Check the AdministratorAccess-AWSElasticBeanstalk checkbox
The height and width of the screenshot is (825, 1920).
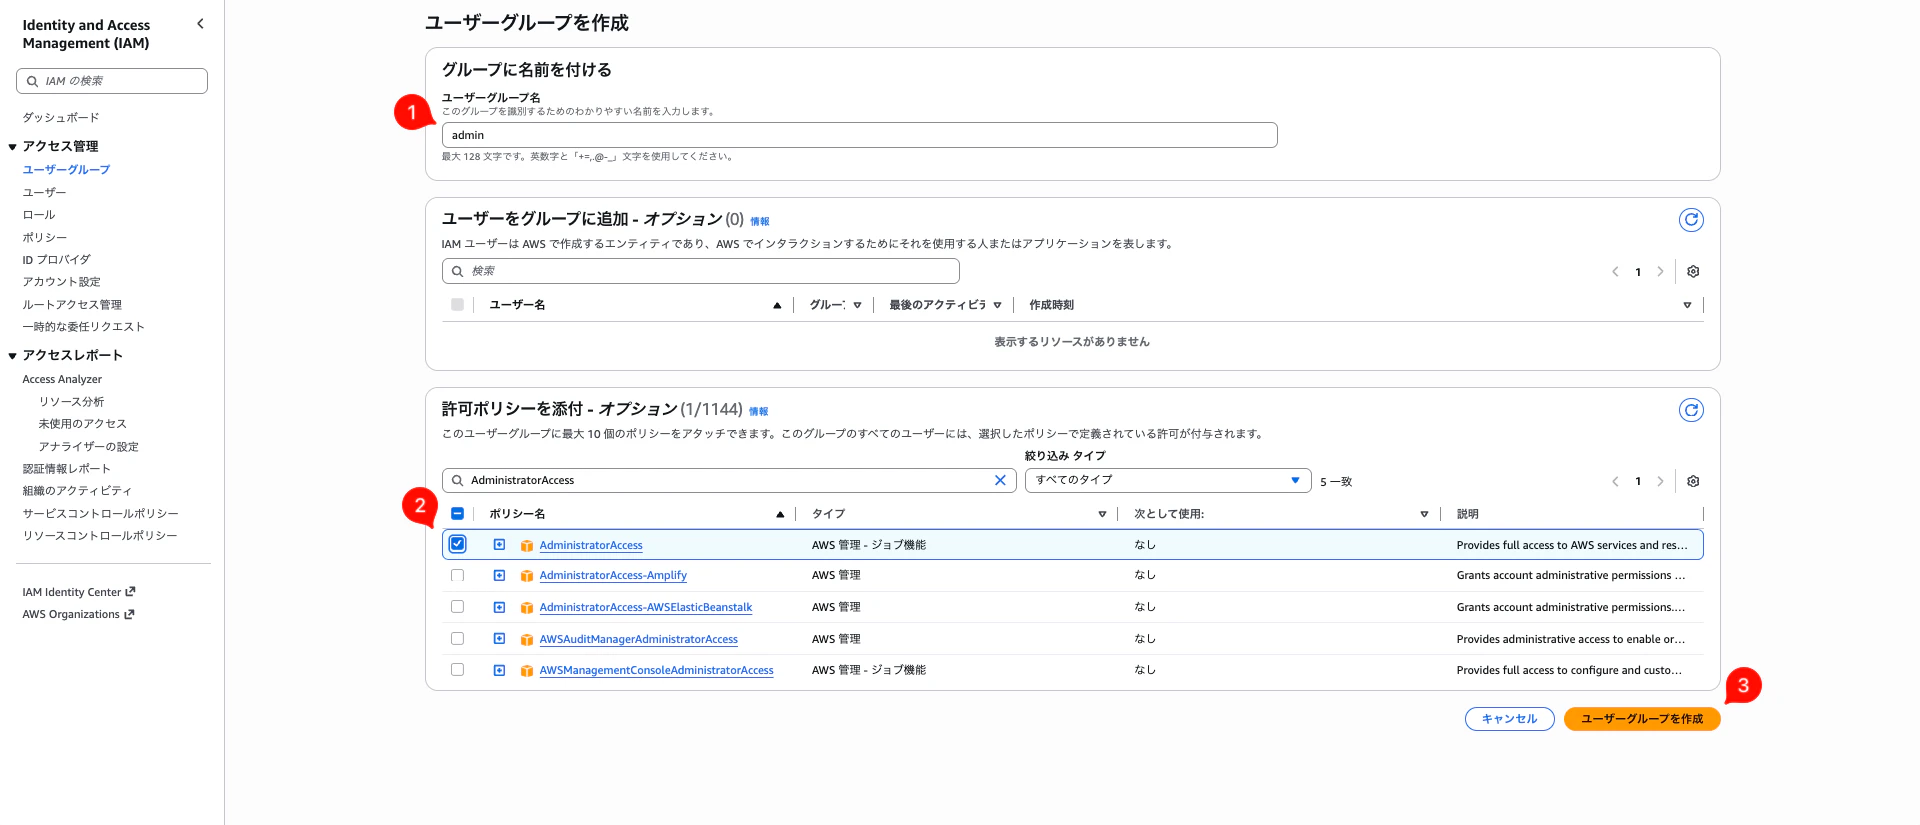(x=457, y=607)
